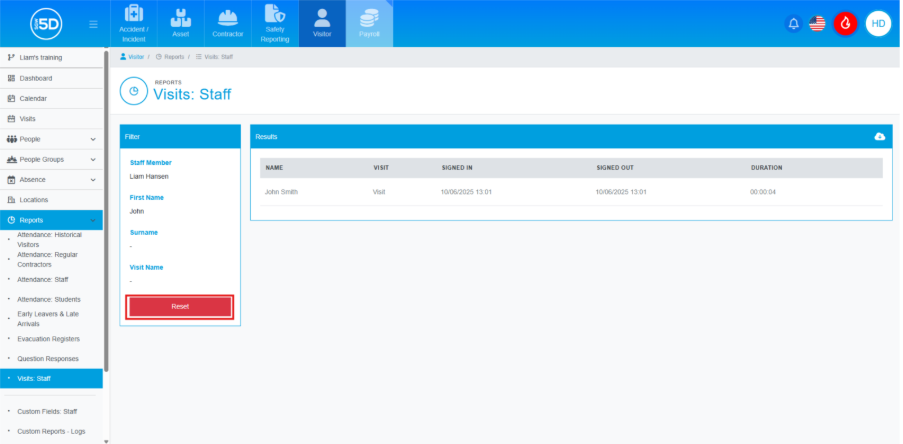Open the HD user profile avatar
The height and width of the screenshot is (444, 903).
click(x=878, y=24)
